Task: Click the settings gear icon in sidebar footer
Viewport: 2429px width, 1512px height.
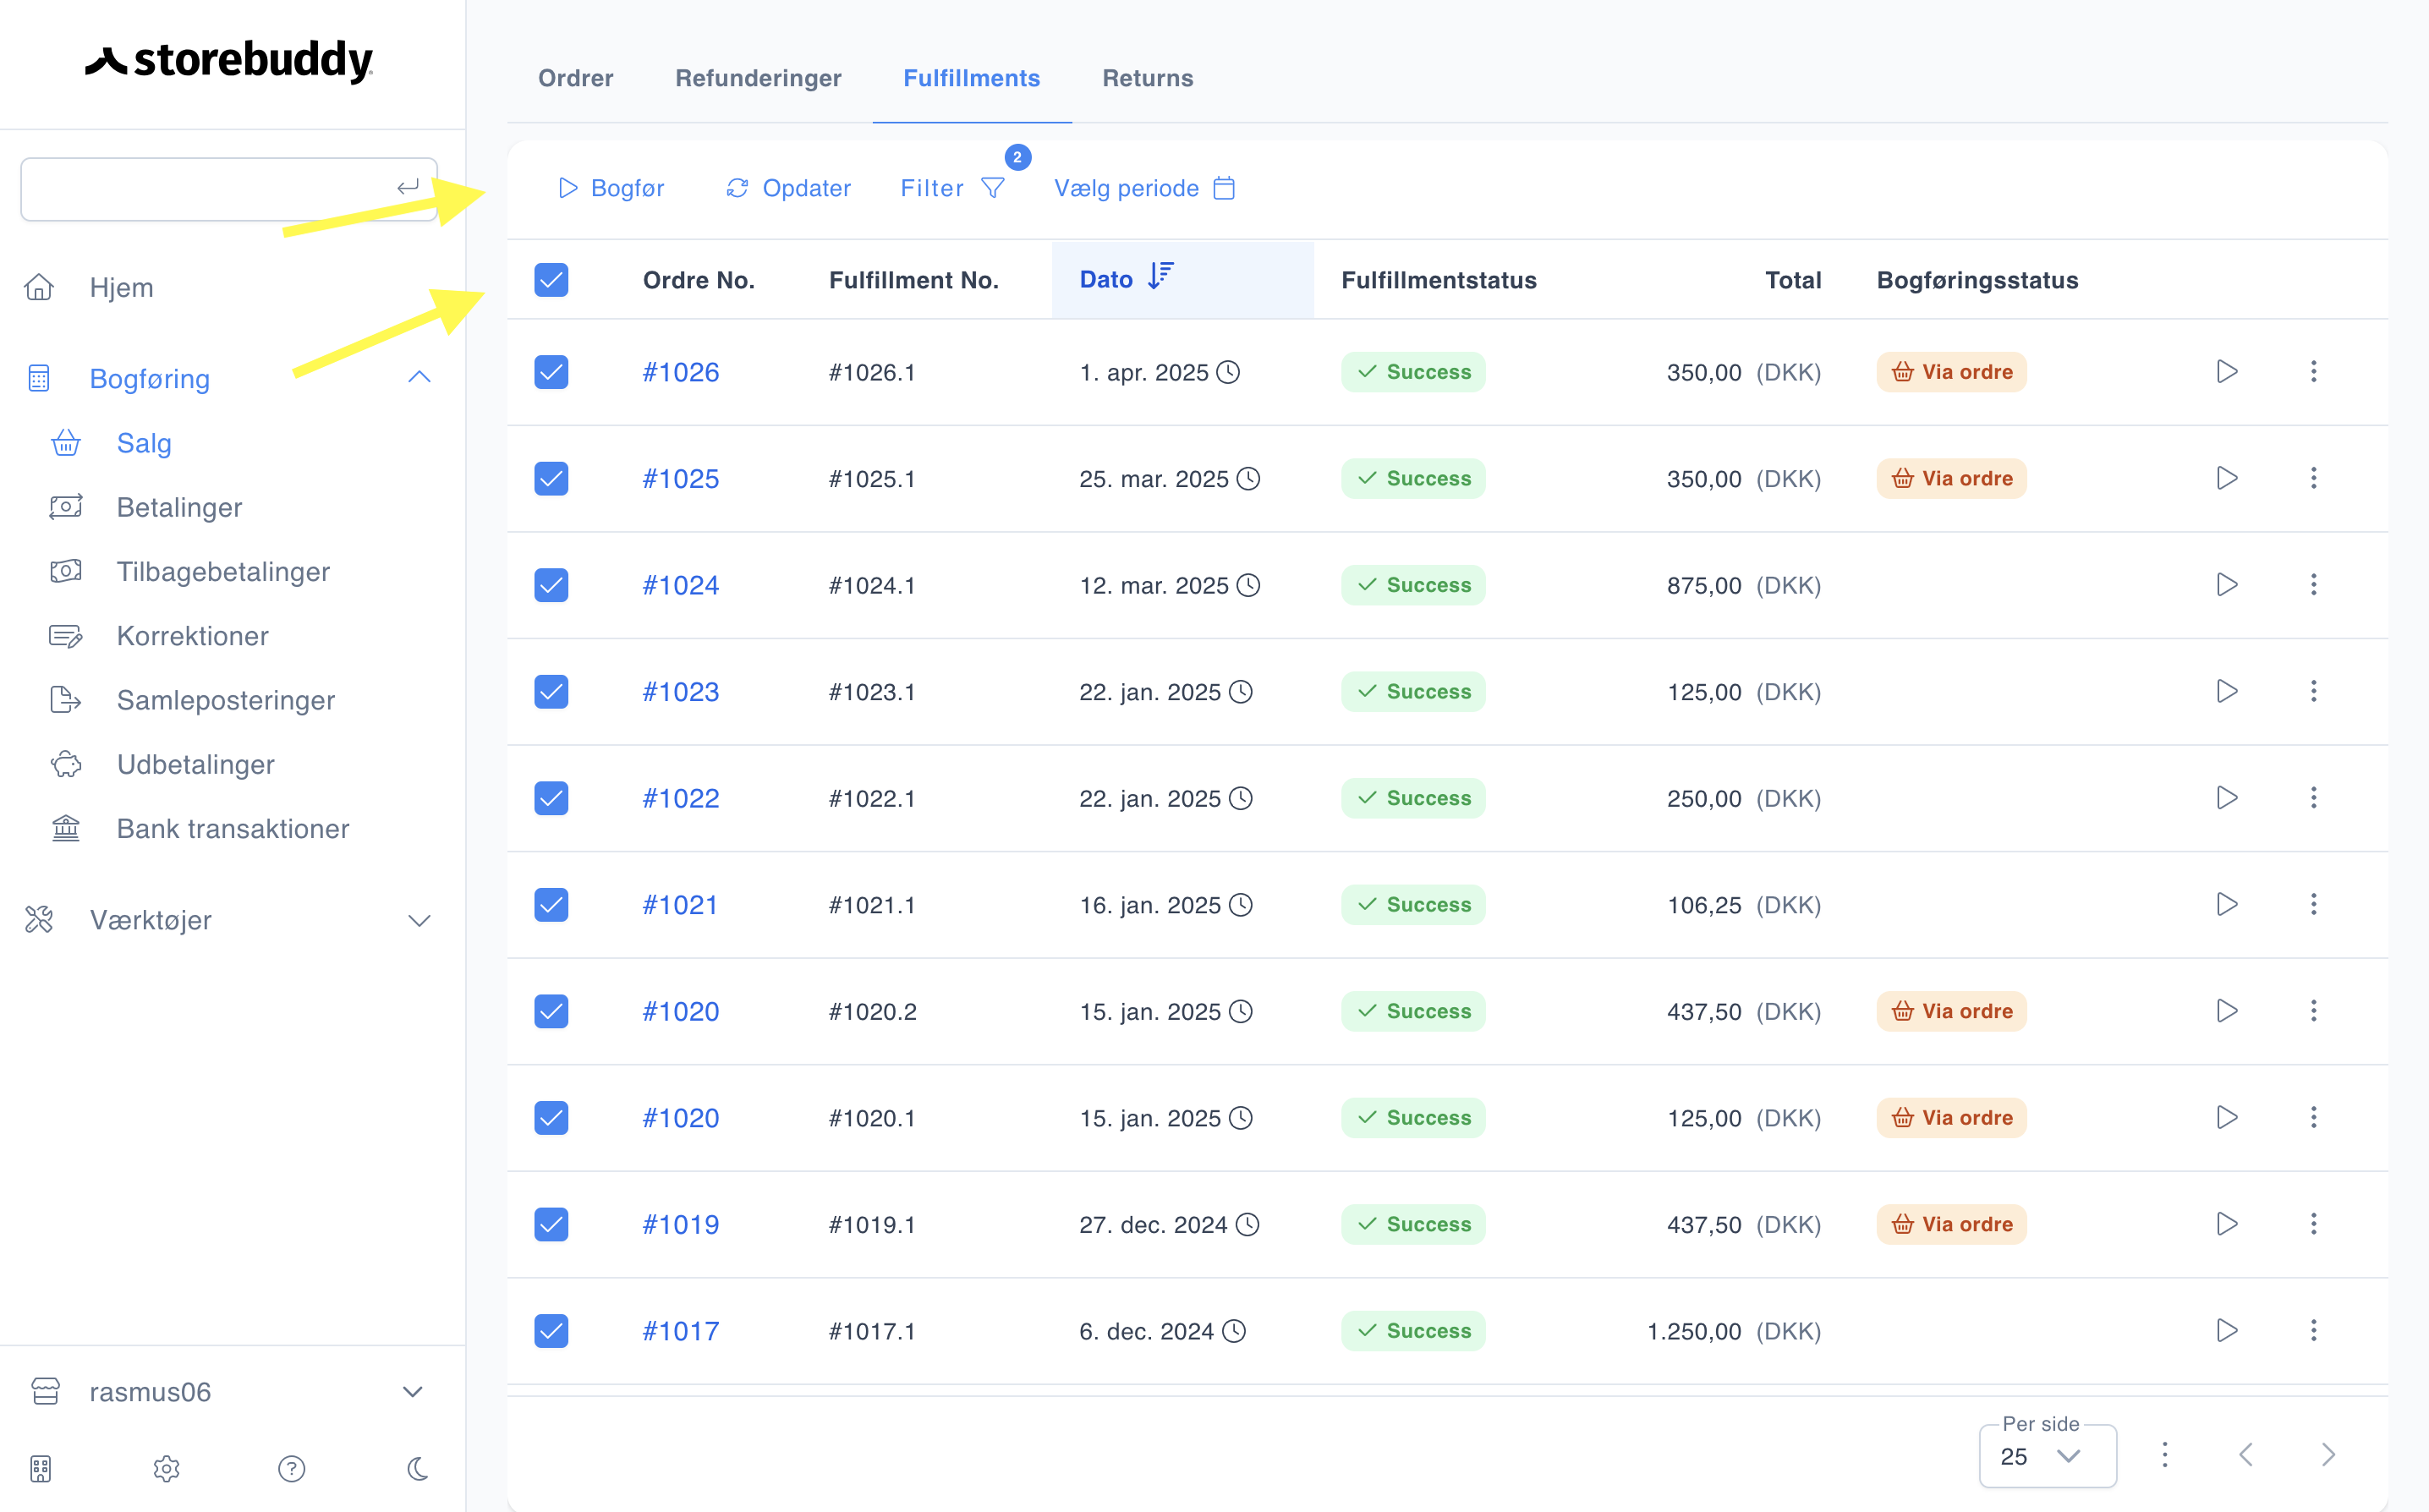Action: pyautogui.click(x=166, y=1468)
